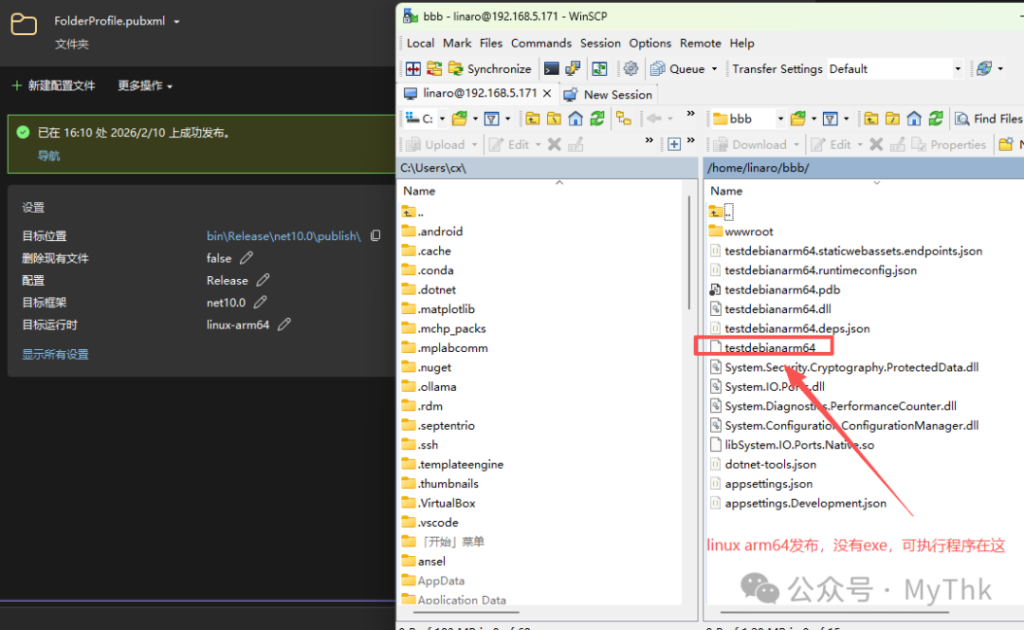Refresh the local panel
This screenshot has width=1024, height=630.
pos(597,119)
